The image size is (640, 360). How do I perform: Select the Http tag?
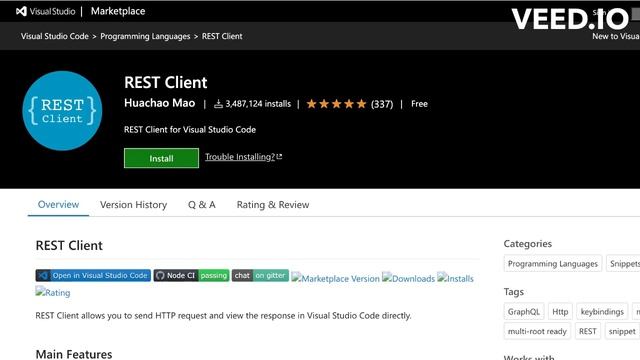560,312
